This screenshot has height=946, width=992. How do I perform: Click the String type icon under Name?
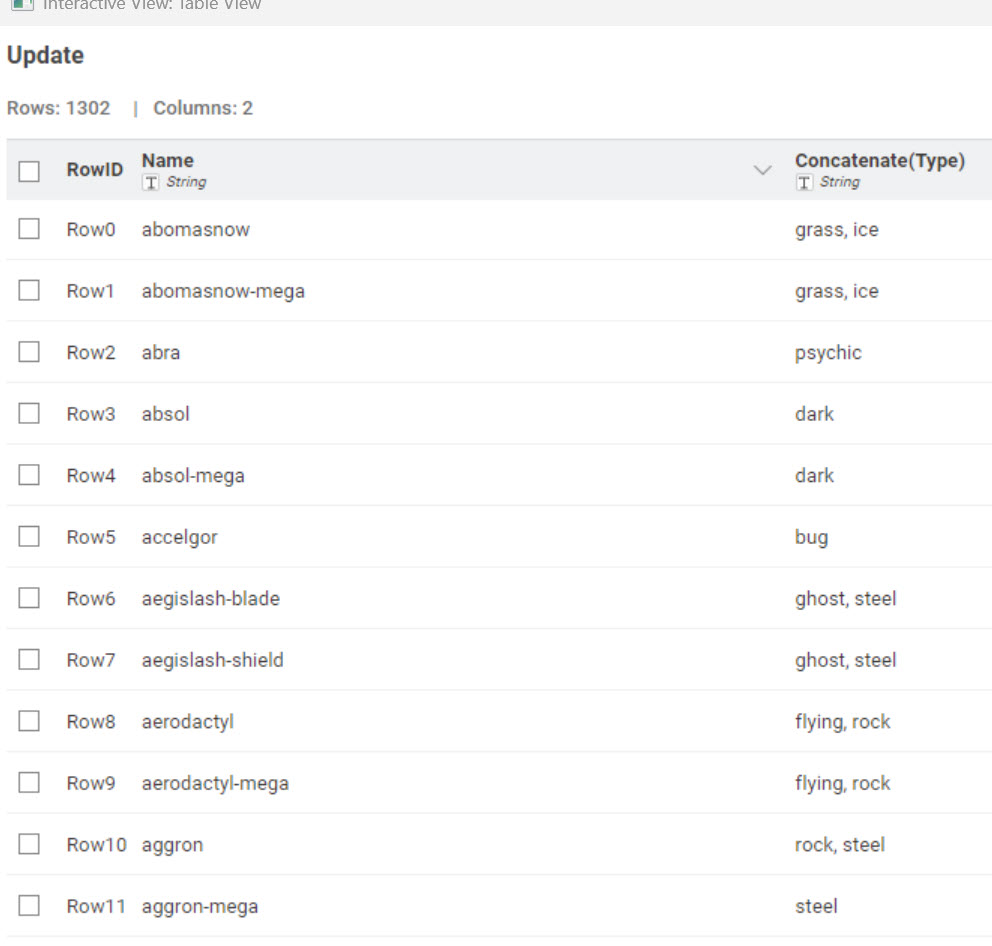click(151, 182)
